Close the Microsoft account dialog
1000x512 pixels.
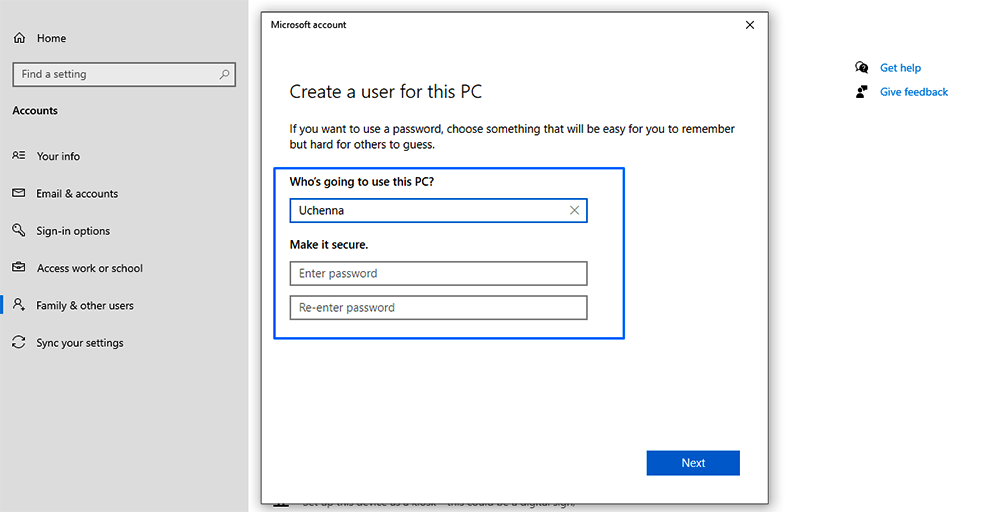[x=750, y=25]
